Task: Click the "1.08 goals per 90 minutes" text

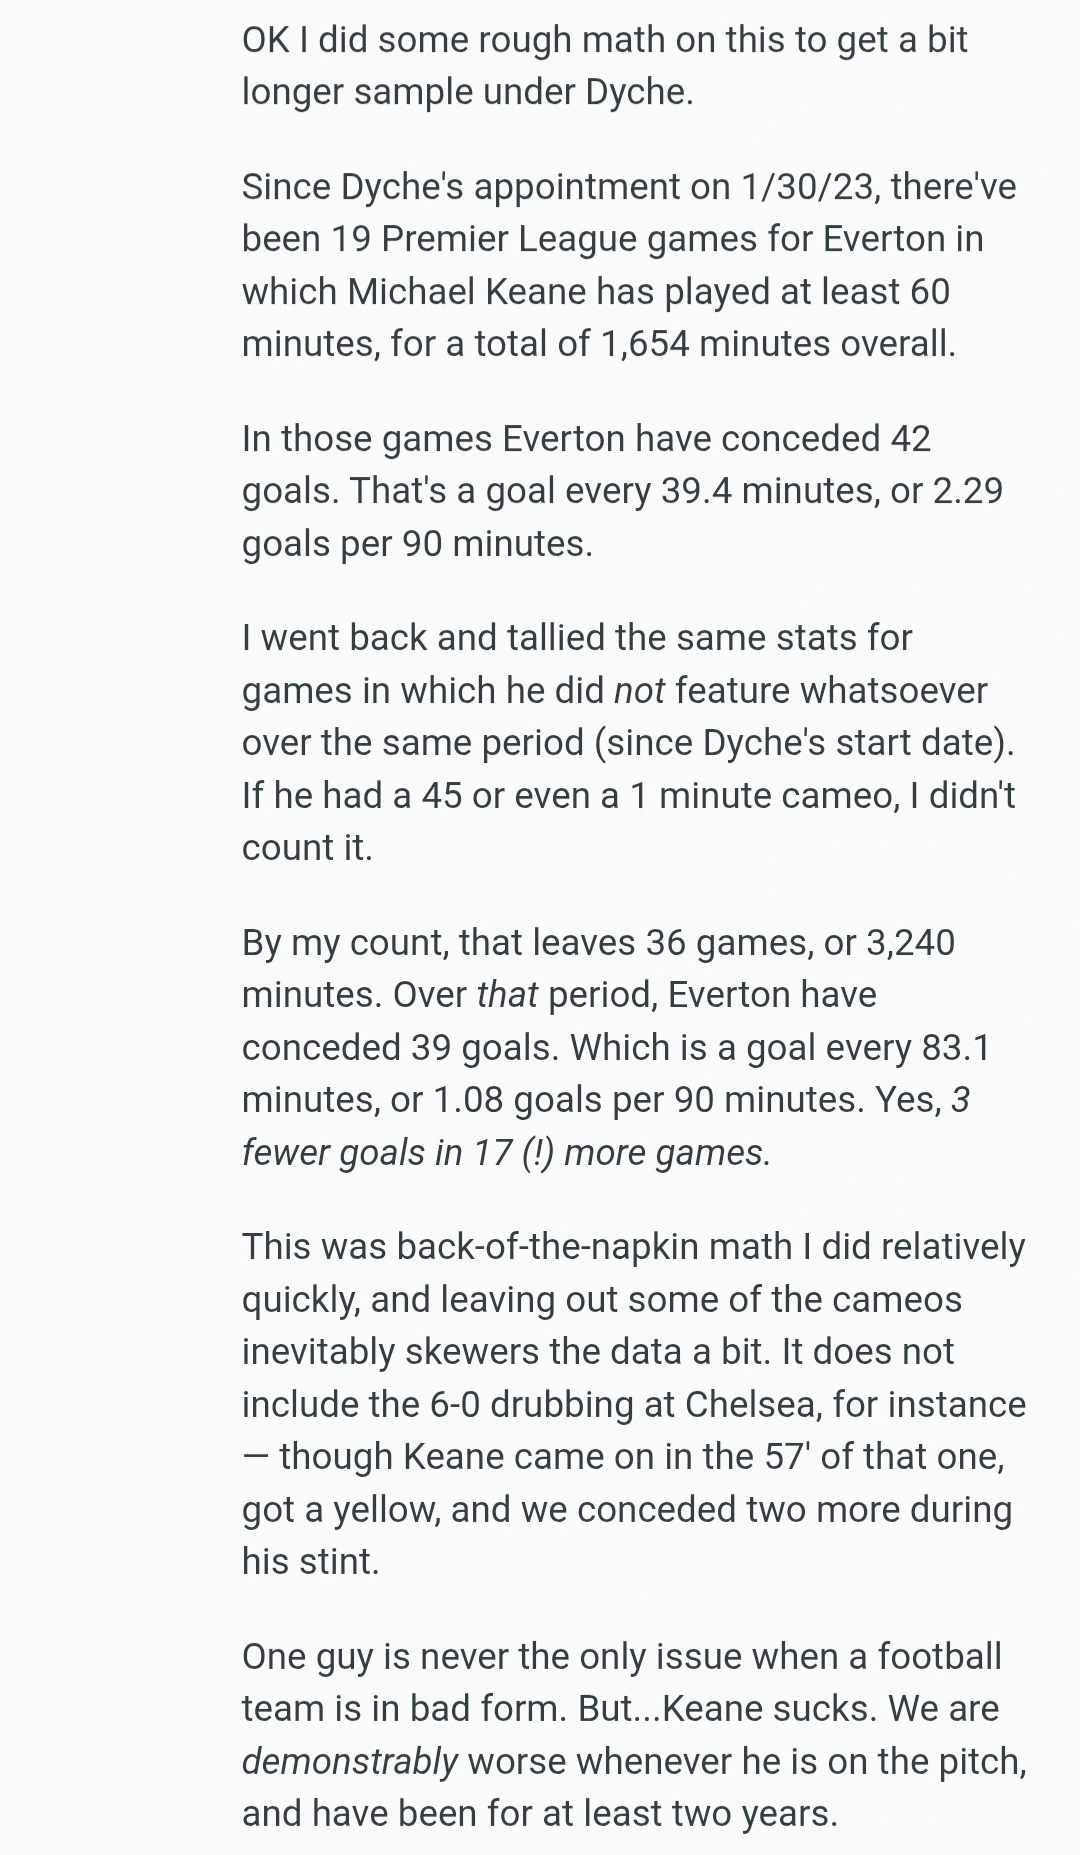Action: (648, 1100)
